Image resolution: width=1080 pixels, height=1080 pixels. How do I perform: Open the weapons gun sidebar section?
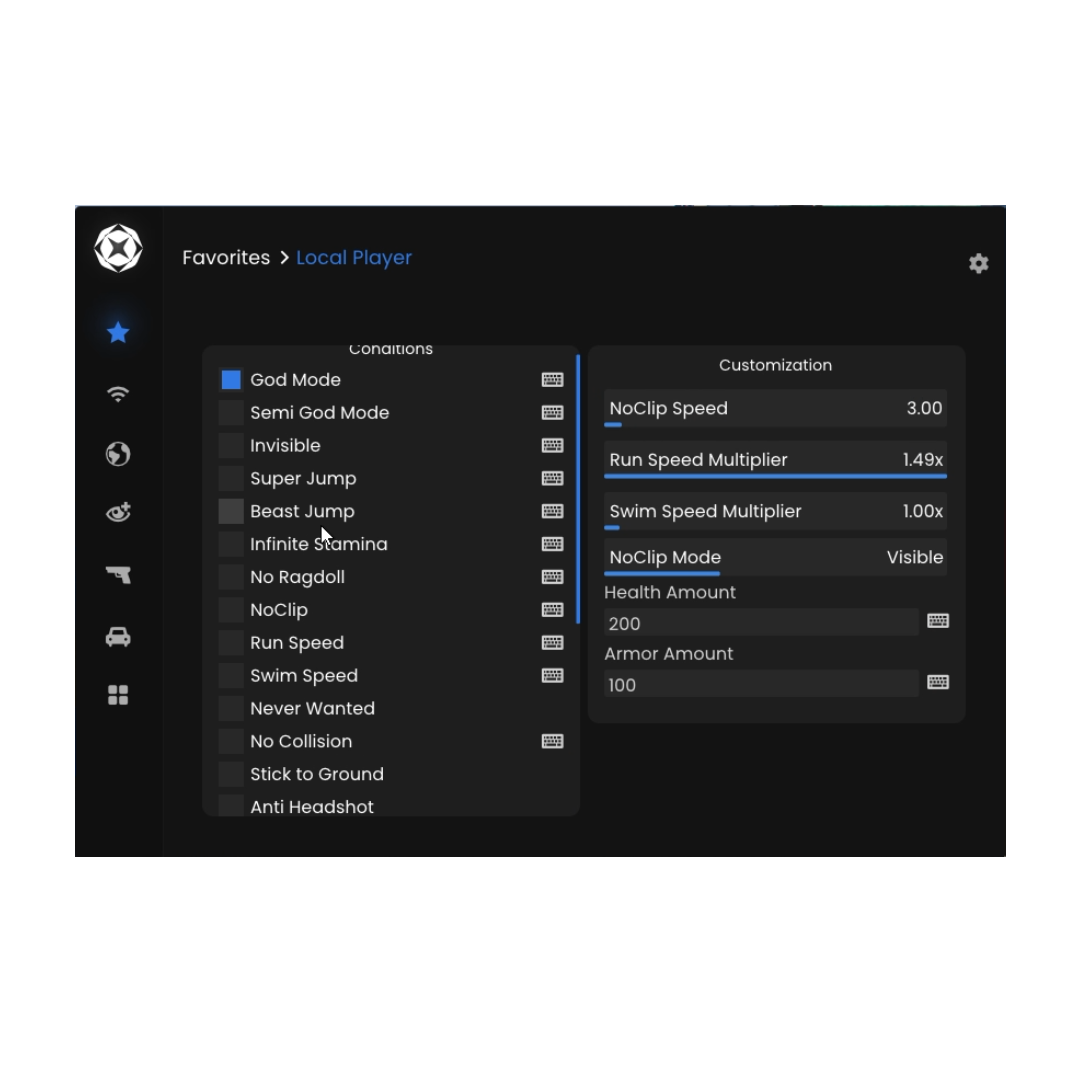coord(118,575)
